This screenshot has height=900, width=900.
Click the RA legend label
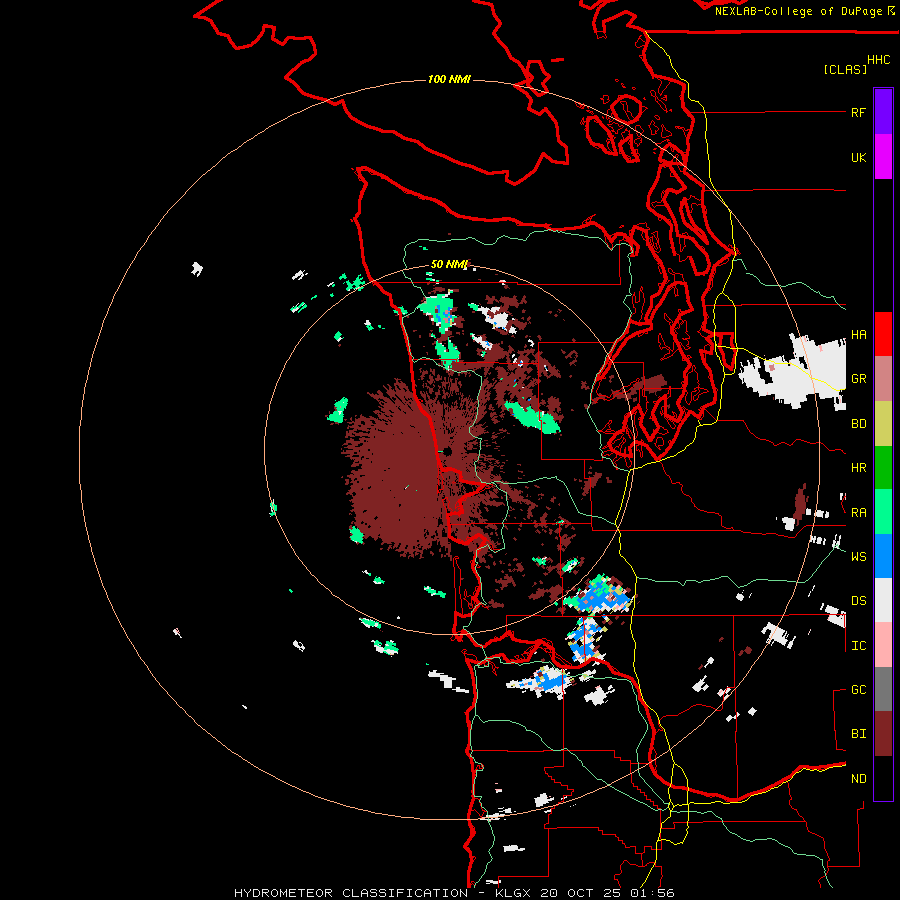[858, 513]
